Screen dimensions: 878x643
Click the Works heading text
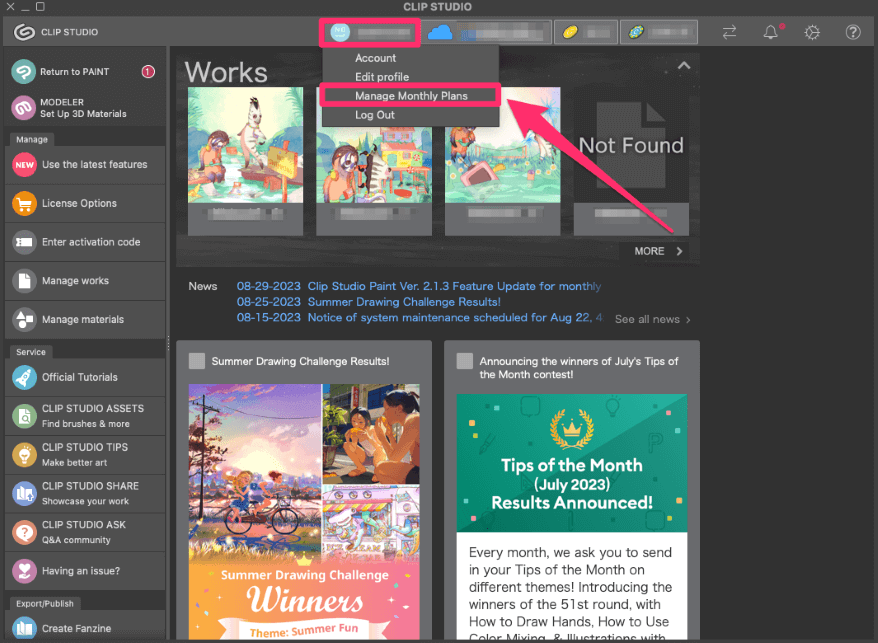(x=226, y=72)
